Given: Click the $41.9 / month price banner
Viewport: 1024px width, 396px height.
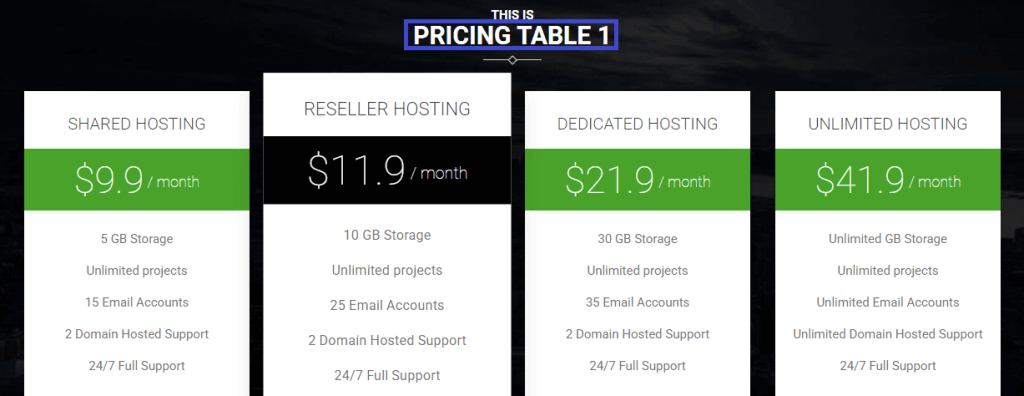Looking at the screenshot, I should point(888,180).
